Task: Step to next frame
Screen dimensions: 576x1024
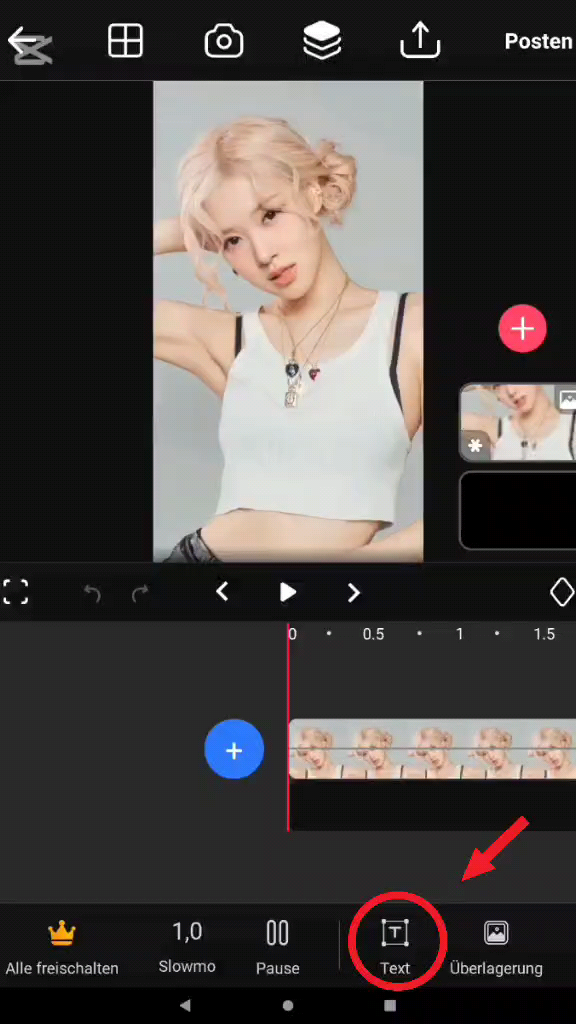Action: click(x=353, y=592)
